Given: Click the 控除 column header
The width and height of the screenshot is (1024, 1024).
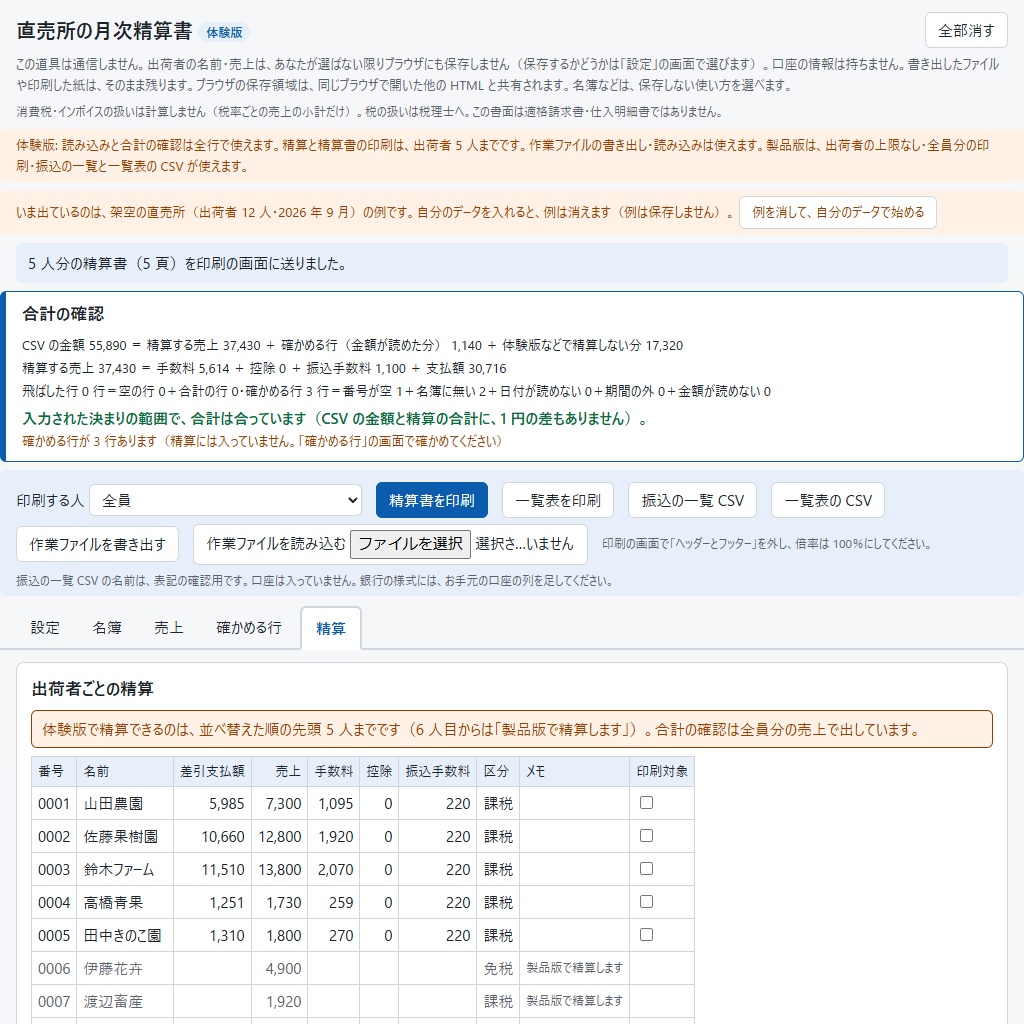Looking at the screenshot, I should tap(379, 771).
